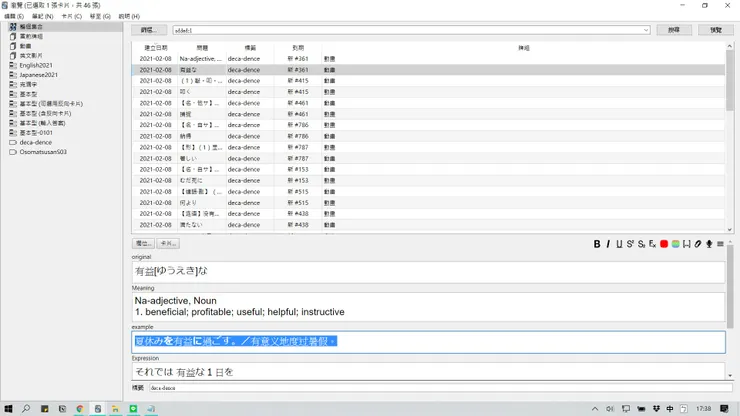Image resolution: width=740 pixels, height=416 pixels.
Task: Open the notification center icon
Action: tap(724, 408)
